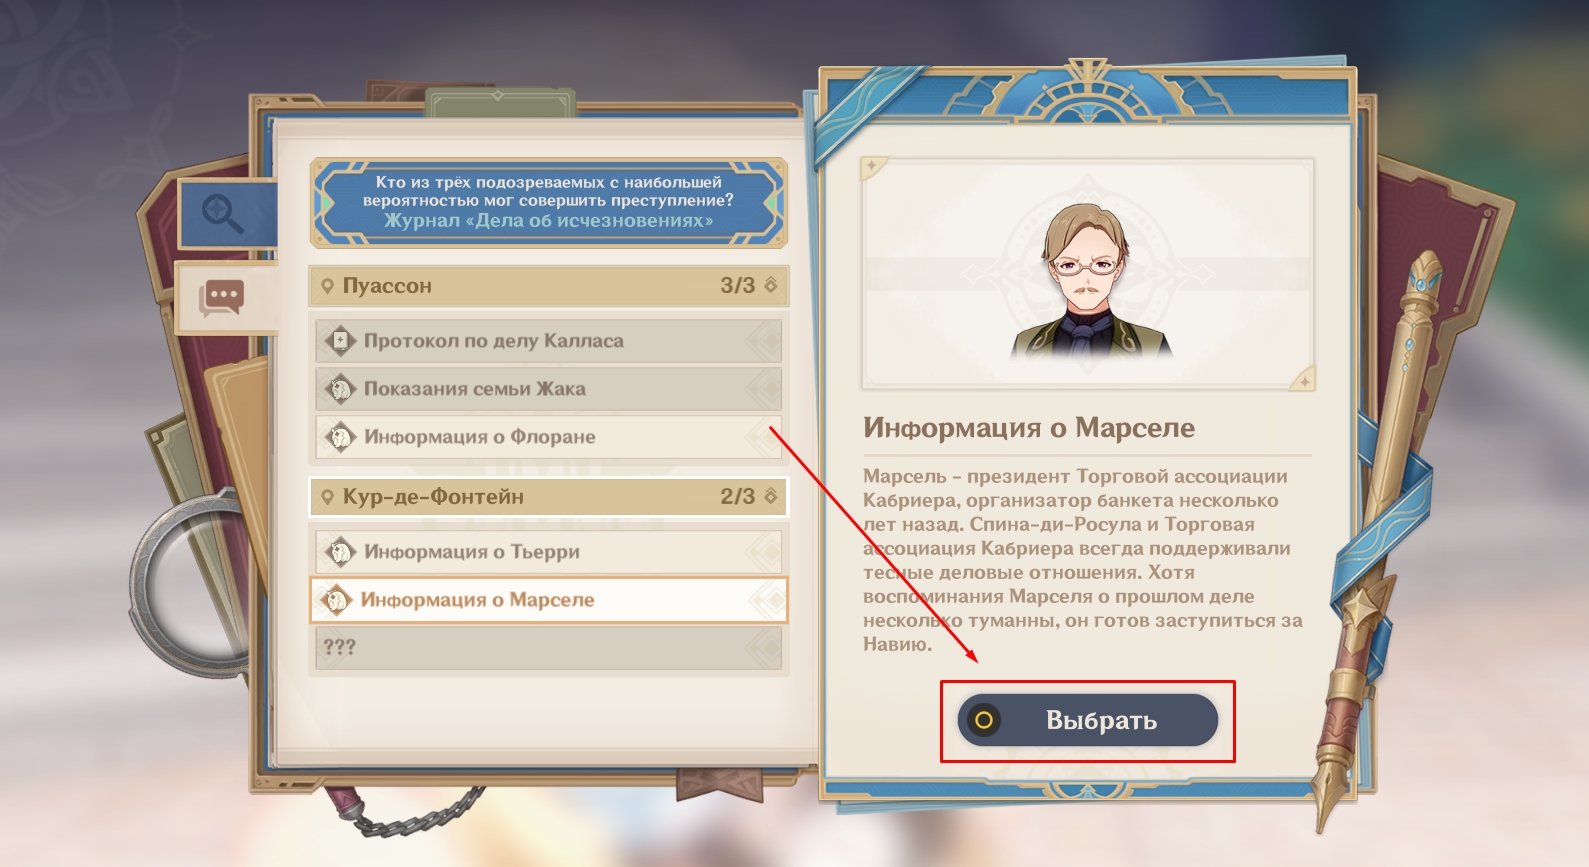Click the locked ??? clue entry
The height and width of the screenshot is (867, 1589).
click(x=548, y=647)
